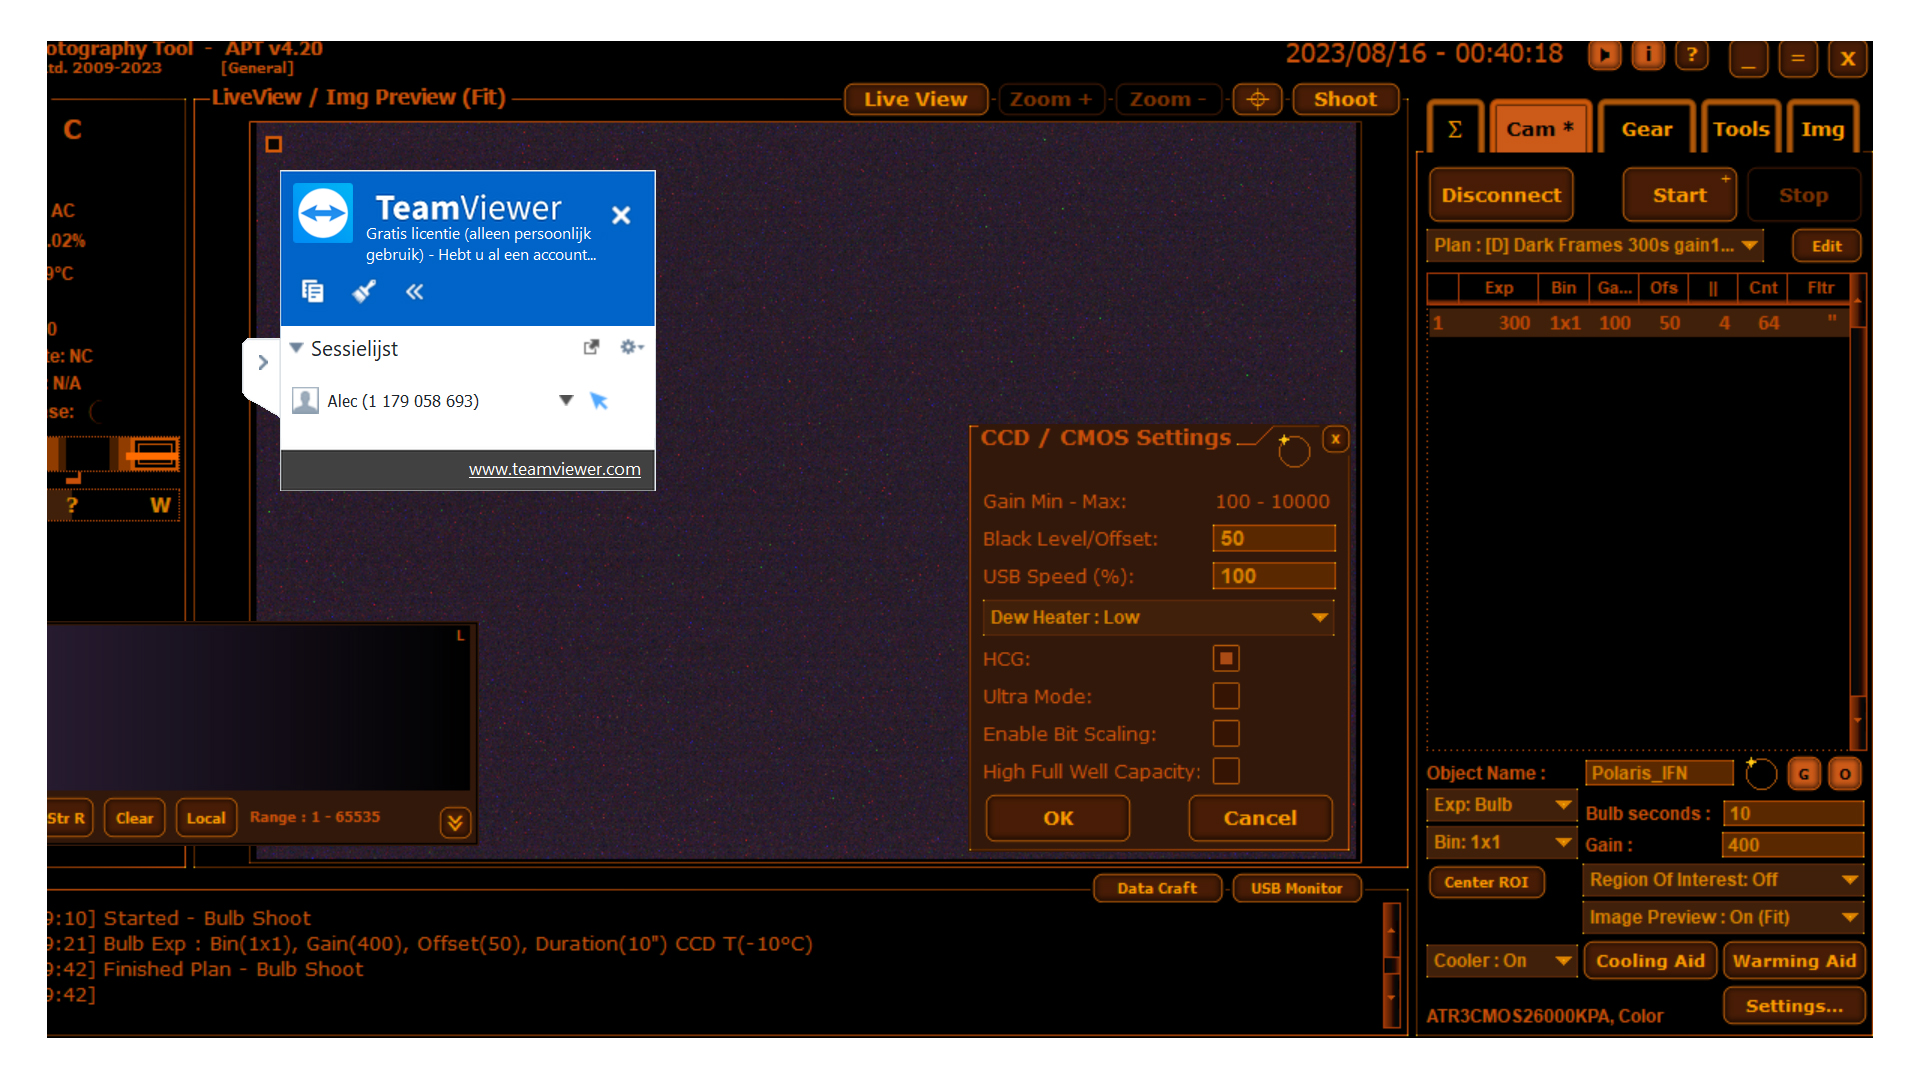The height and width of the screenshot is (1080, 1920).
Task: Click the G object browser icon
Action: (x=1804, y=774)
